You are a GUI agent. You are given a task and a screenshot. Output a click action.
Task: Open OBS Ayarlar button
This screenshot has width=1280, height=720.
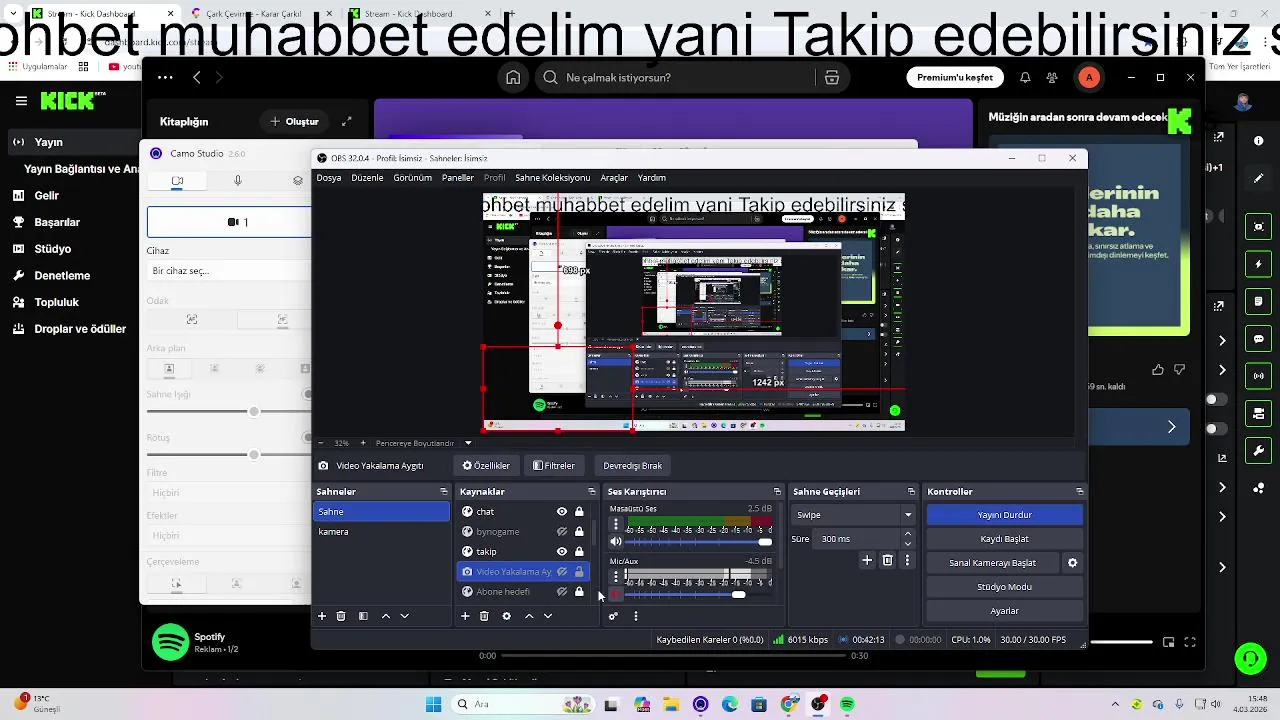pos(1004,611)
